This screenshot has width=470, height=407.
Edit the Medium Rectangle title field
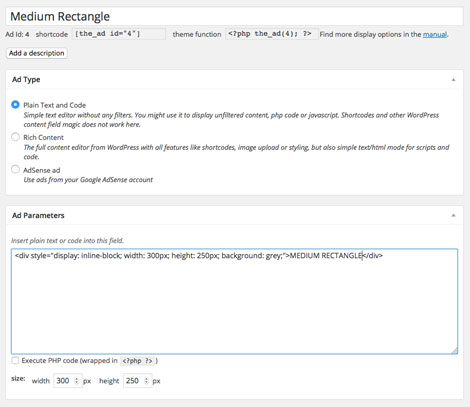234,16
